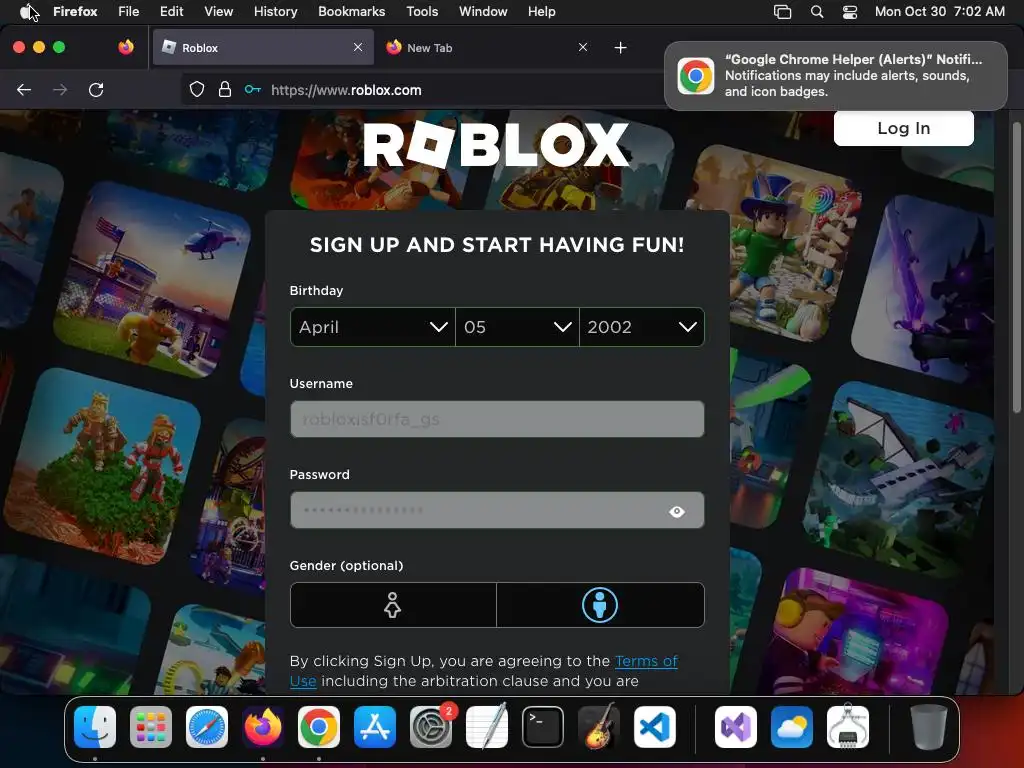This screenshot has width=1024, height=768.
Task: Click the Stage Manager menu bar icon
Action: click(782, 11)
